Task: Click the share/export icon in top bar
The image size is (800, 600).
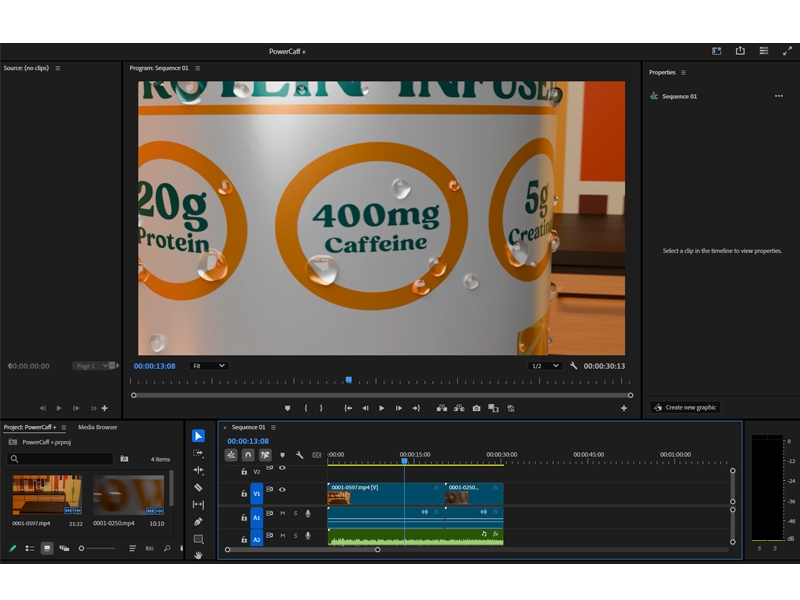Action: coord(740,51)
